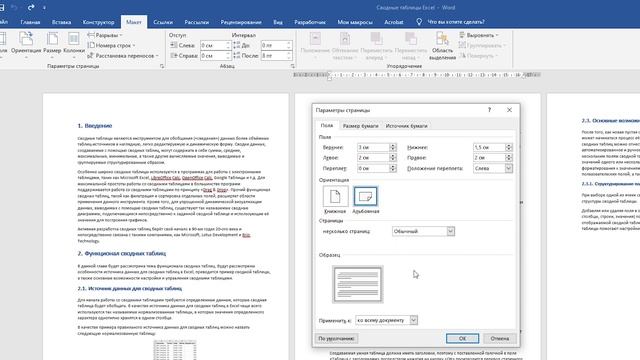Adjust Left margin (Левое) spinner
Viewport: 640px width, 360px height.
pos(393,158)
